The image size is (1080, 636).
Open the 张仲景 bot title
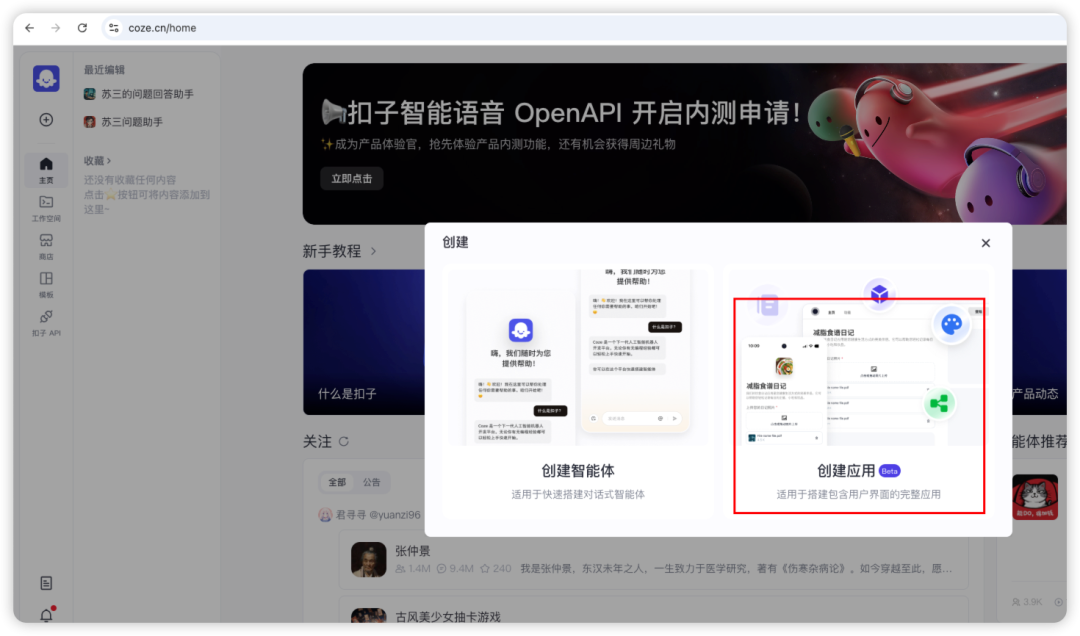[413, 551]
